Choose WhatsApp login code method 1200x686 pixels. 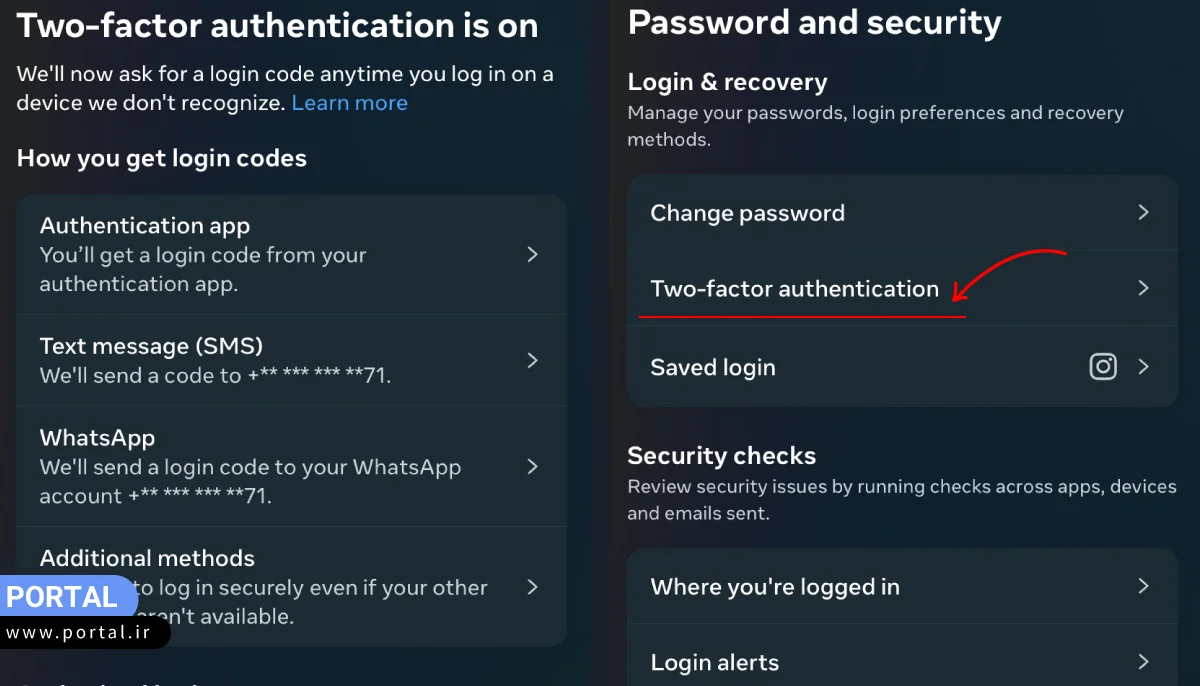[97, 438]
